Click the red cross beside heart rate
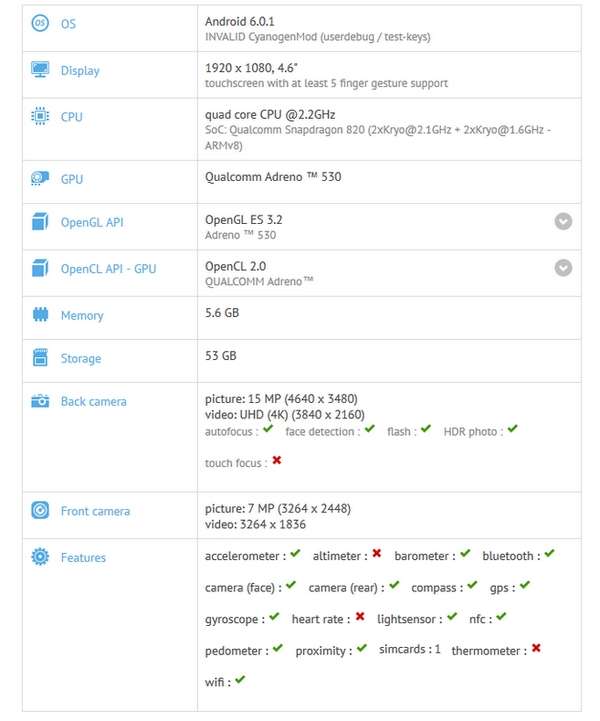 (x=360, y=616)
